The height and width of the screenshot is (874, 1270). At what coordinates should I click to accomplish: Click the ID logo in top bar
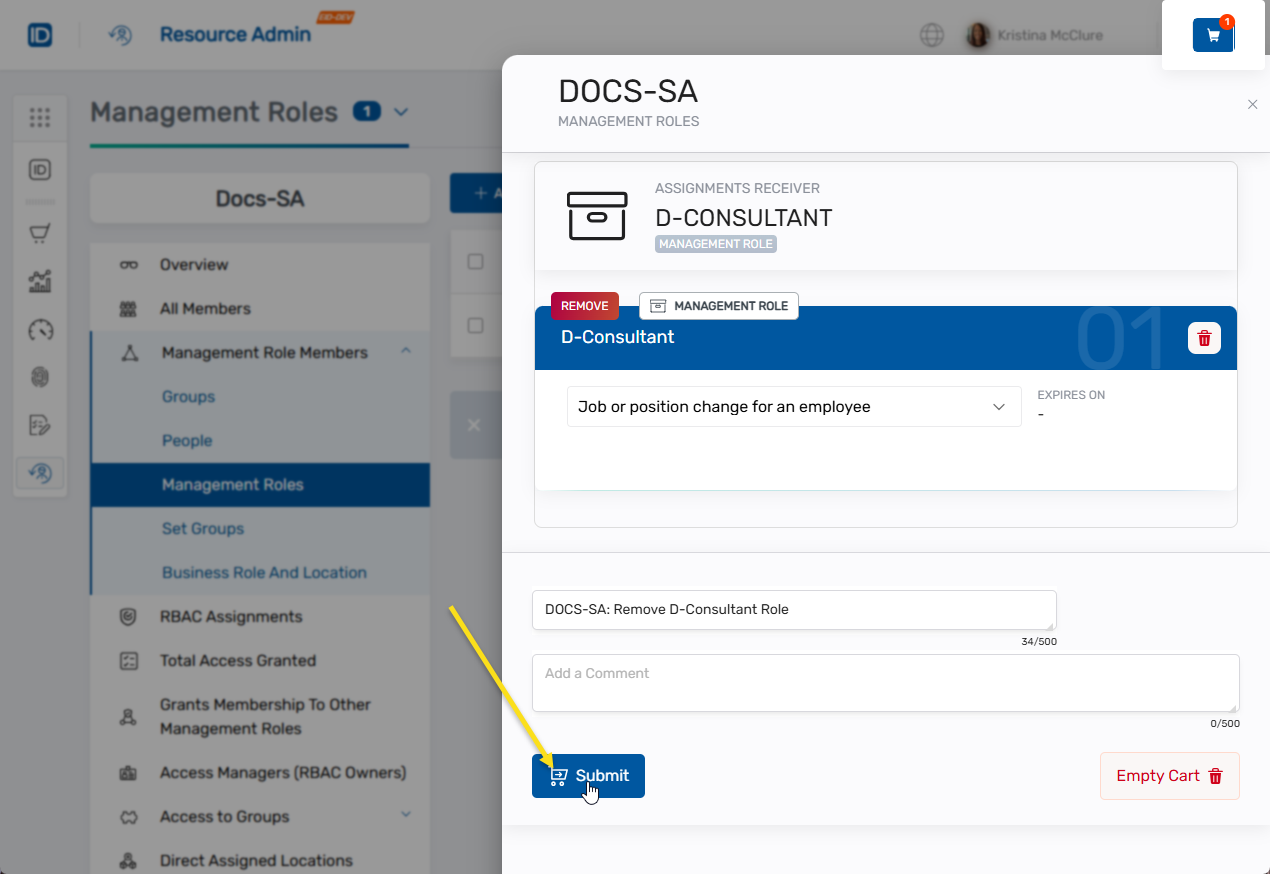pos(40,35)
